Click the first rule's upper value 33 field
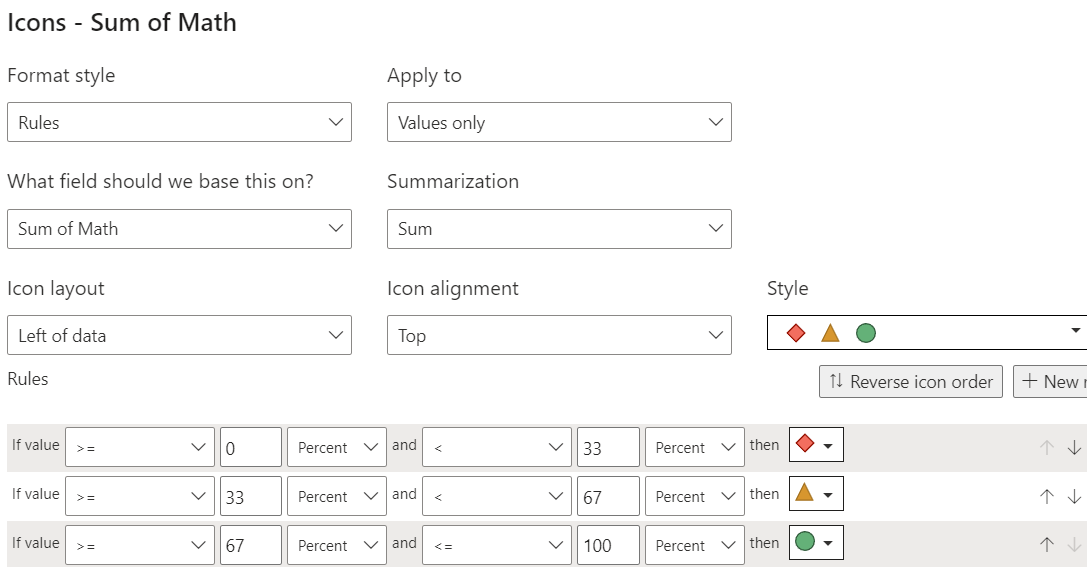 pos(608,448)
